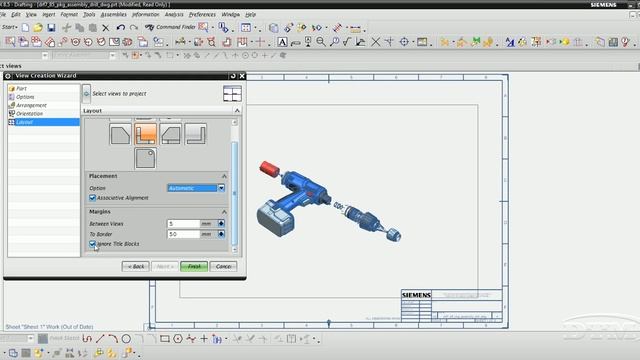Select the sketch Arc tool
The height and width of the screenshot is (360, 640).
(113, 338)
